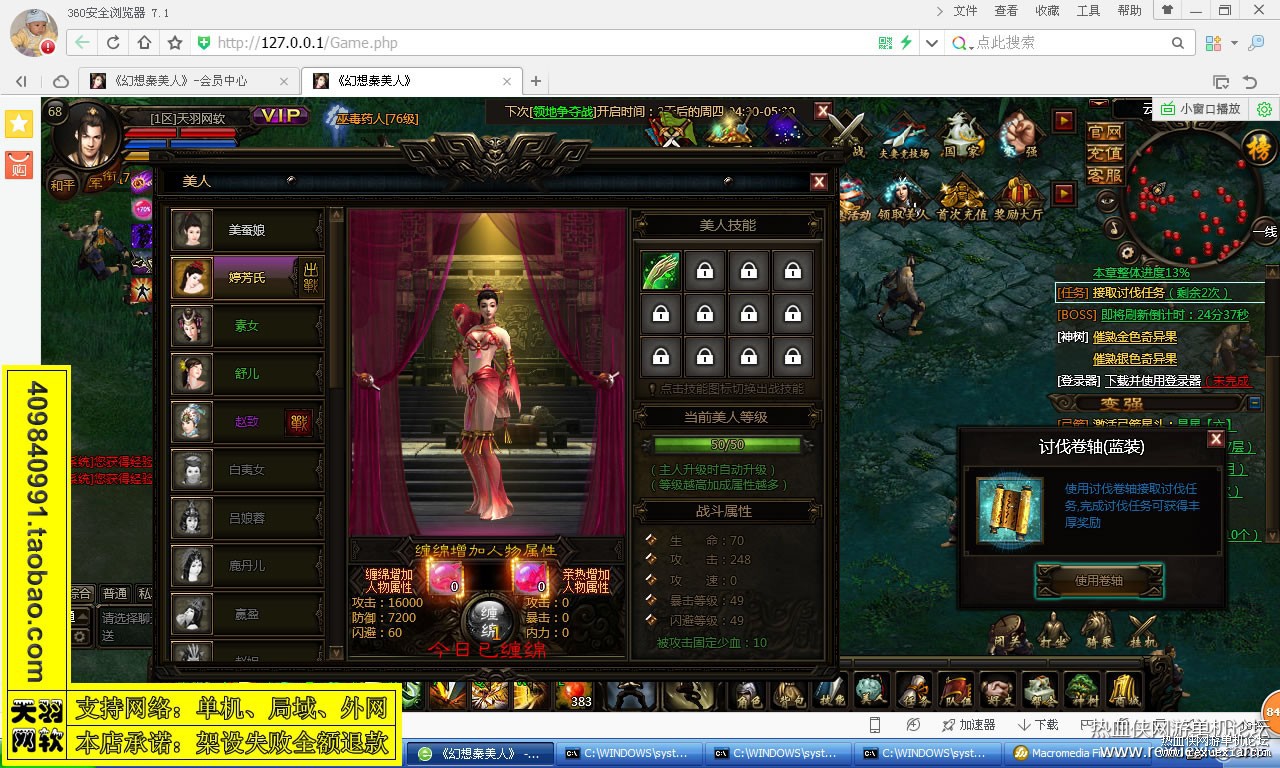Click the 角色 character icon in bottom bar

pyautogui.click(x=745, y=691)
